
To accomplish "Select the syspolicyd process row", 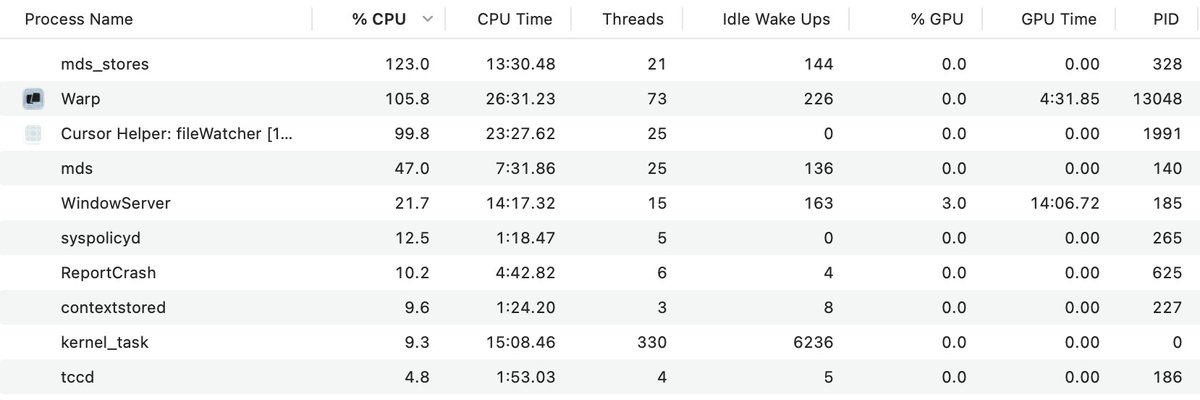I will click(600, 237).
